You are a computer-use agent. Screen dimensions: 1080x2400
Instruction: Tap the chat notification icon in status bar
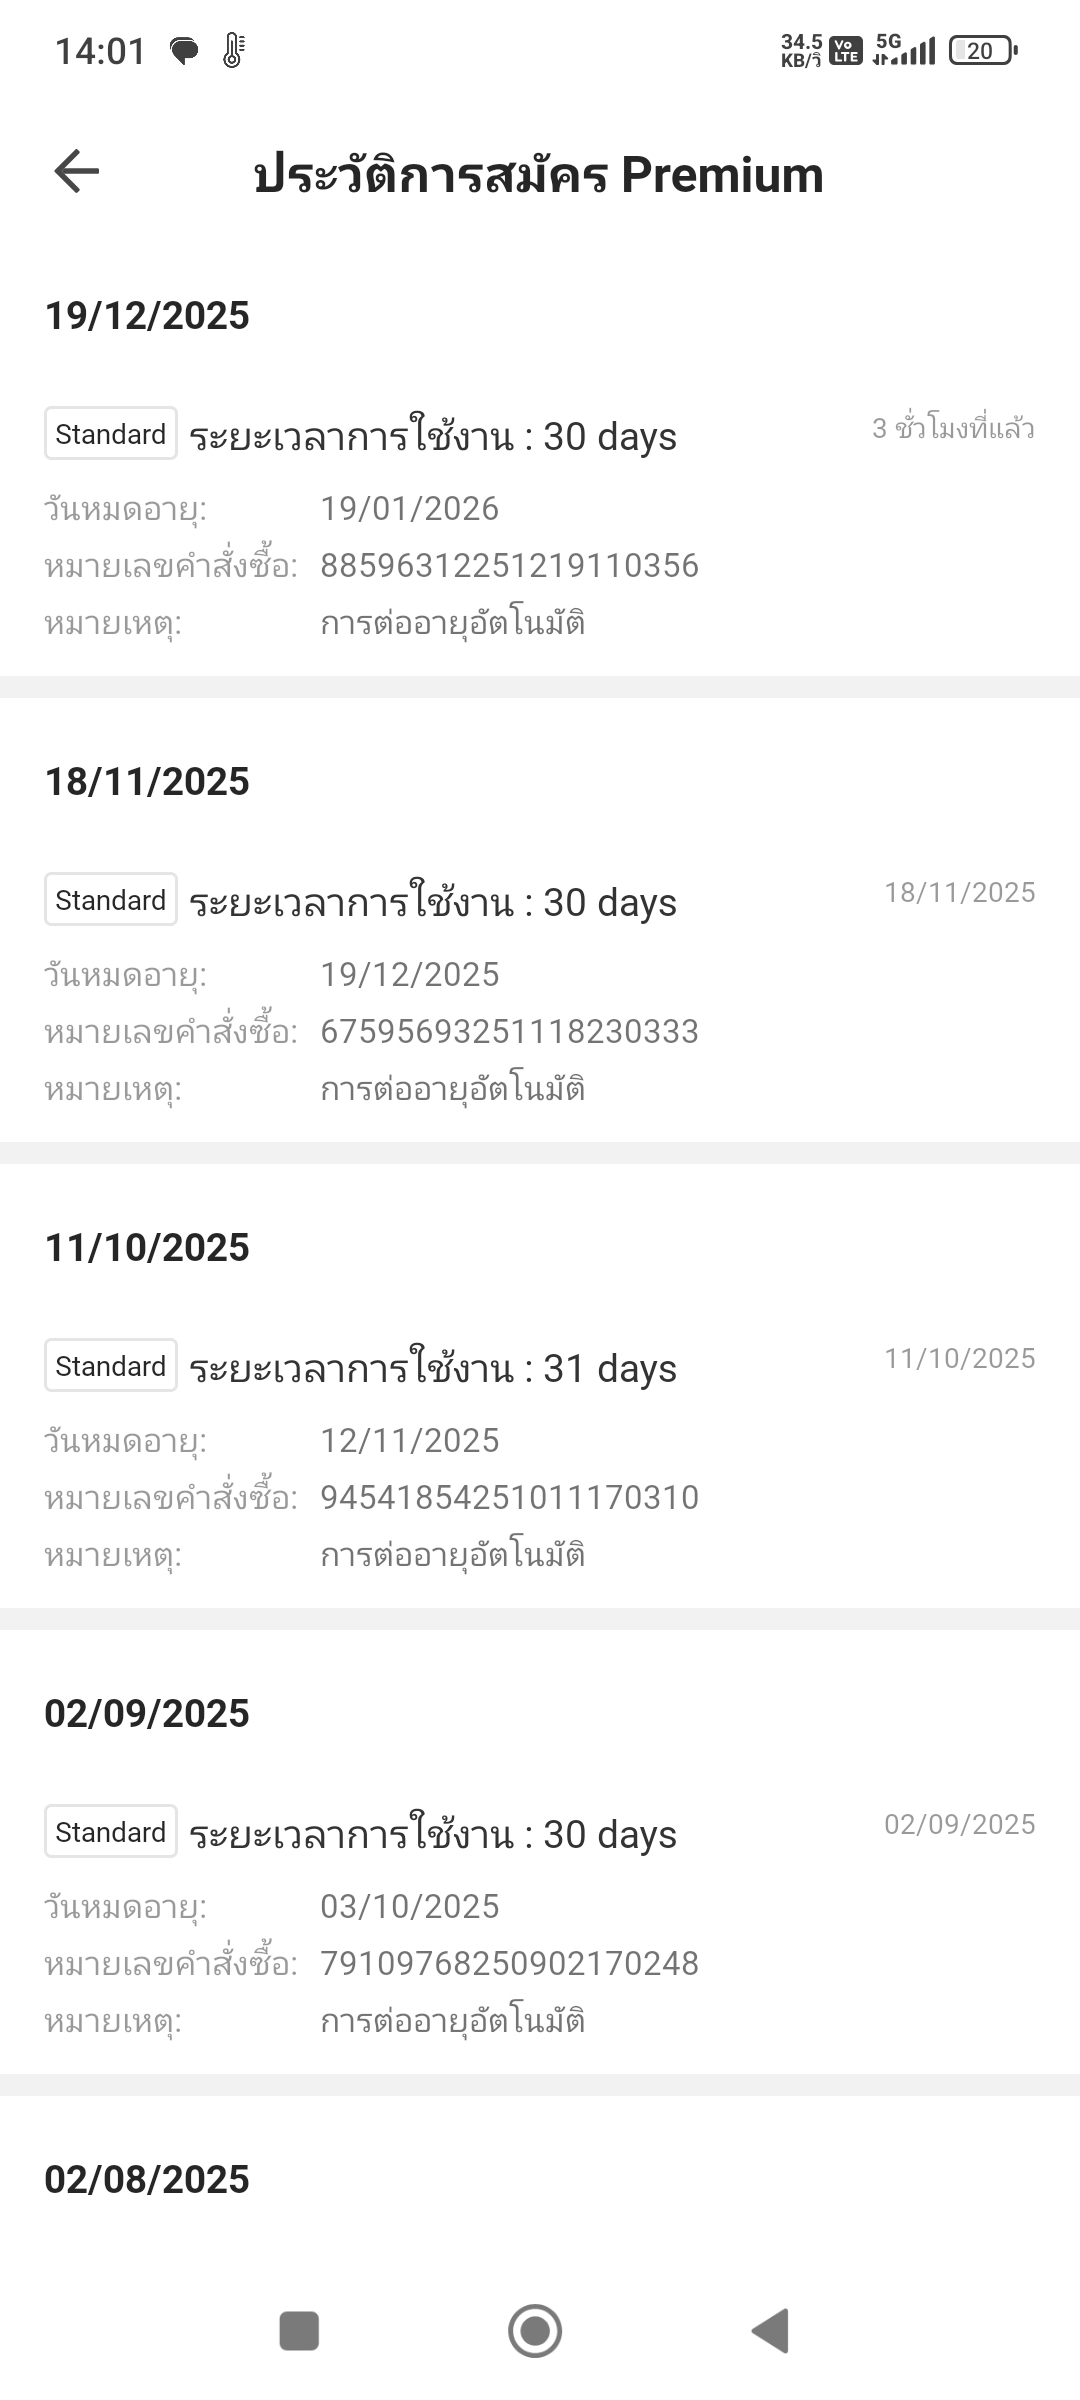184,51
